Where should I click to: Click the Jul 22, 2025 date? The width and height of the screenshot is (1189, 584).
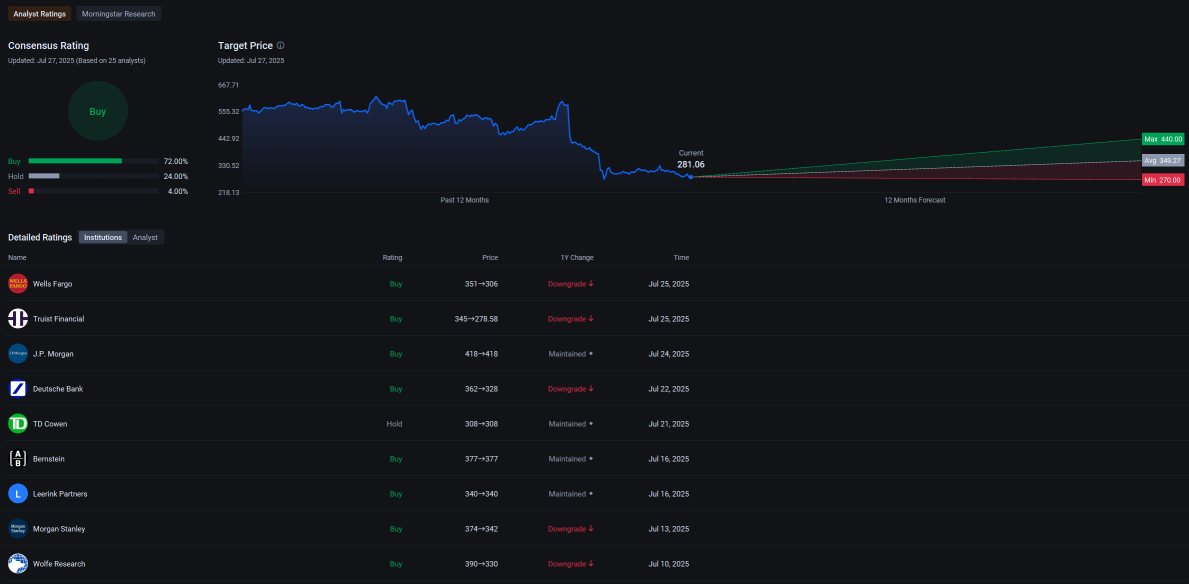click(669, 388)
